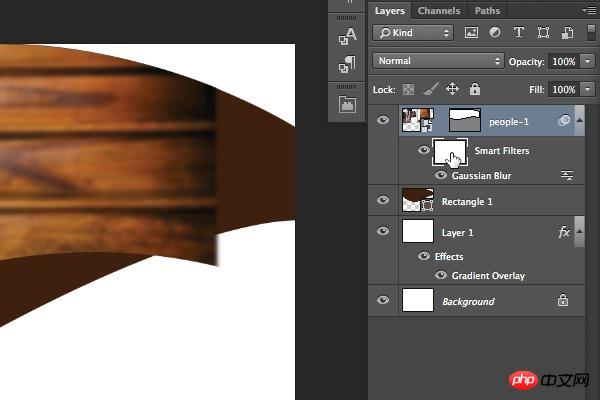Toggle Gradient Overlay effect visibility
This screenshot has width=600, height=400.
coord(441,275)
